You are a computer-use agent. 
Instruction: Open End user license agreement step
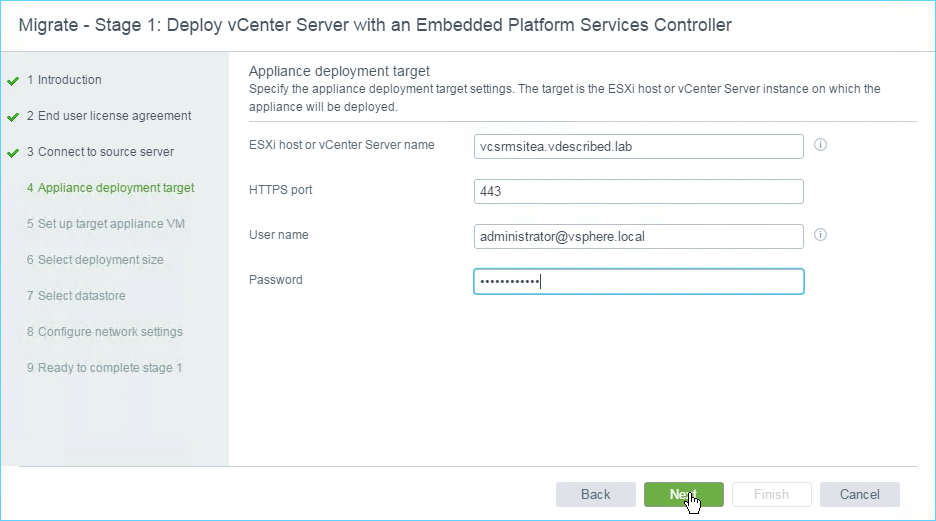click(109, 116)
